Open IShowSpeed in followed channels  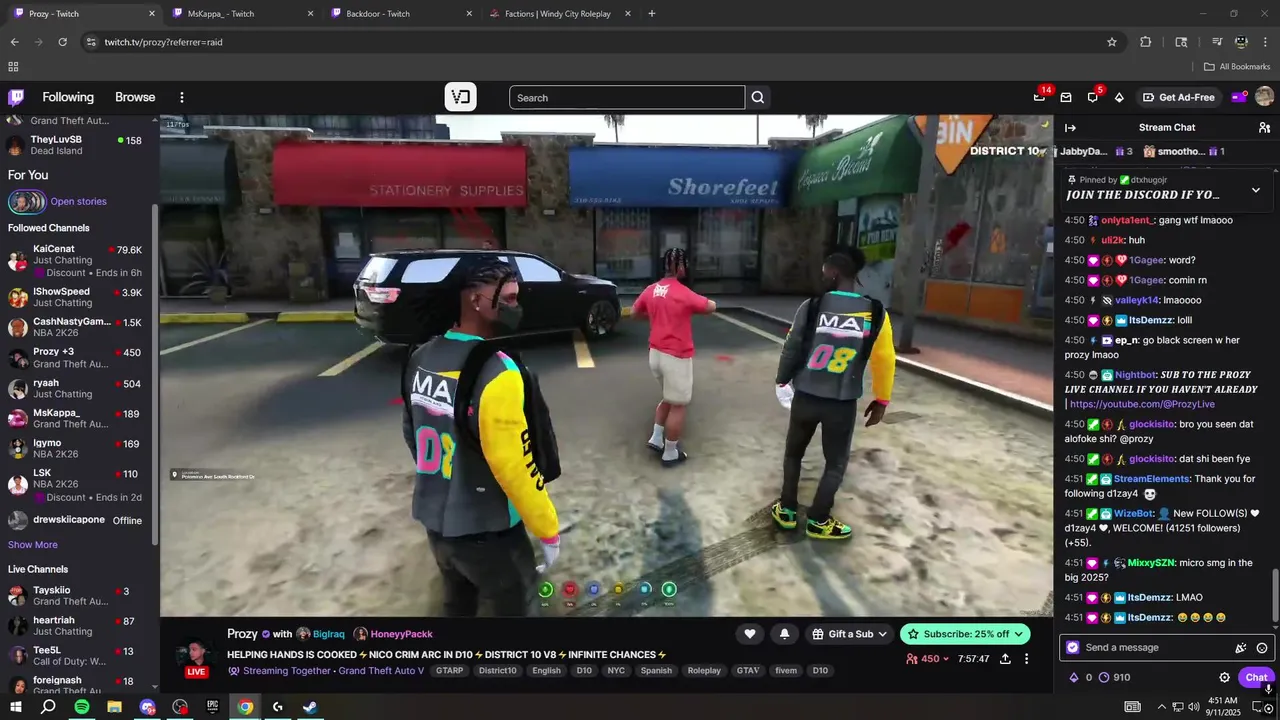point(77,297)
